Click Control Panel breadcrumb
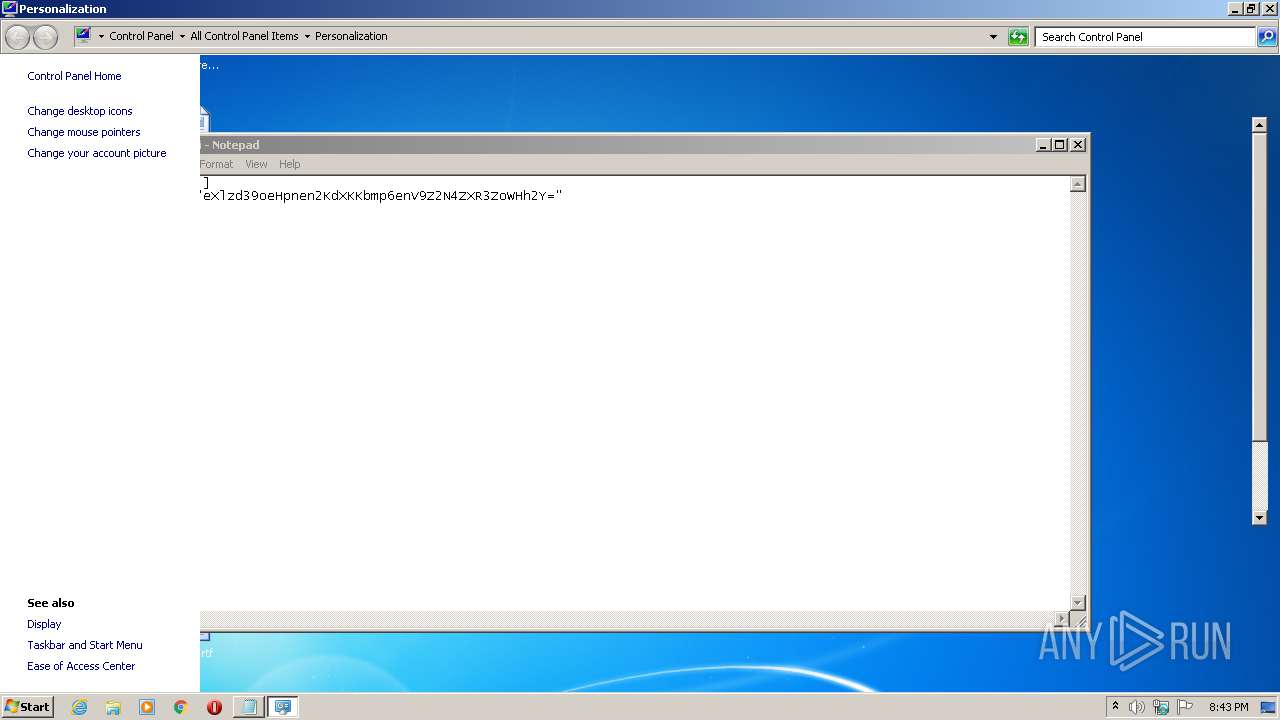The image size is (1280, 720). tap(141, 36)
